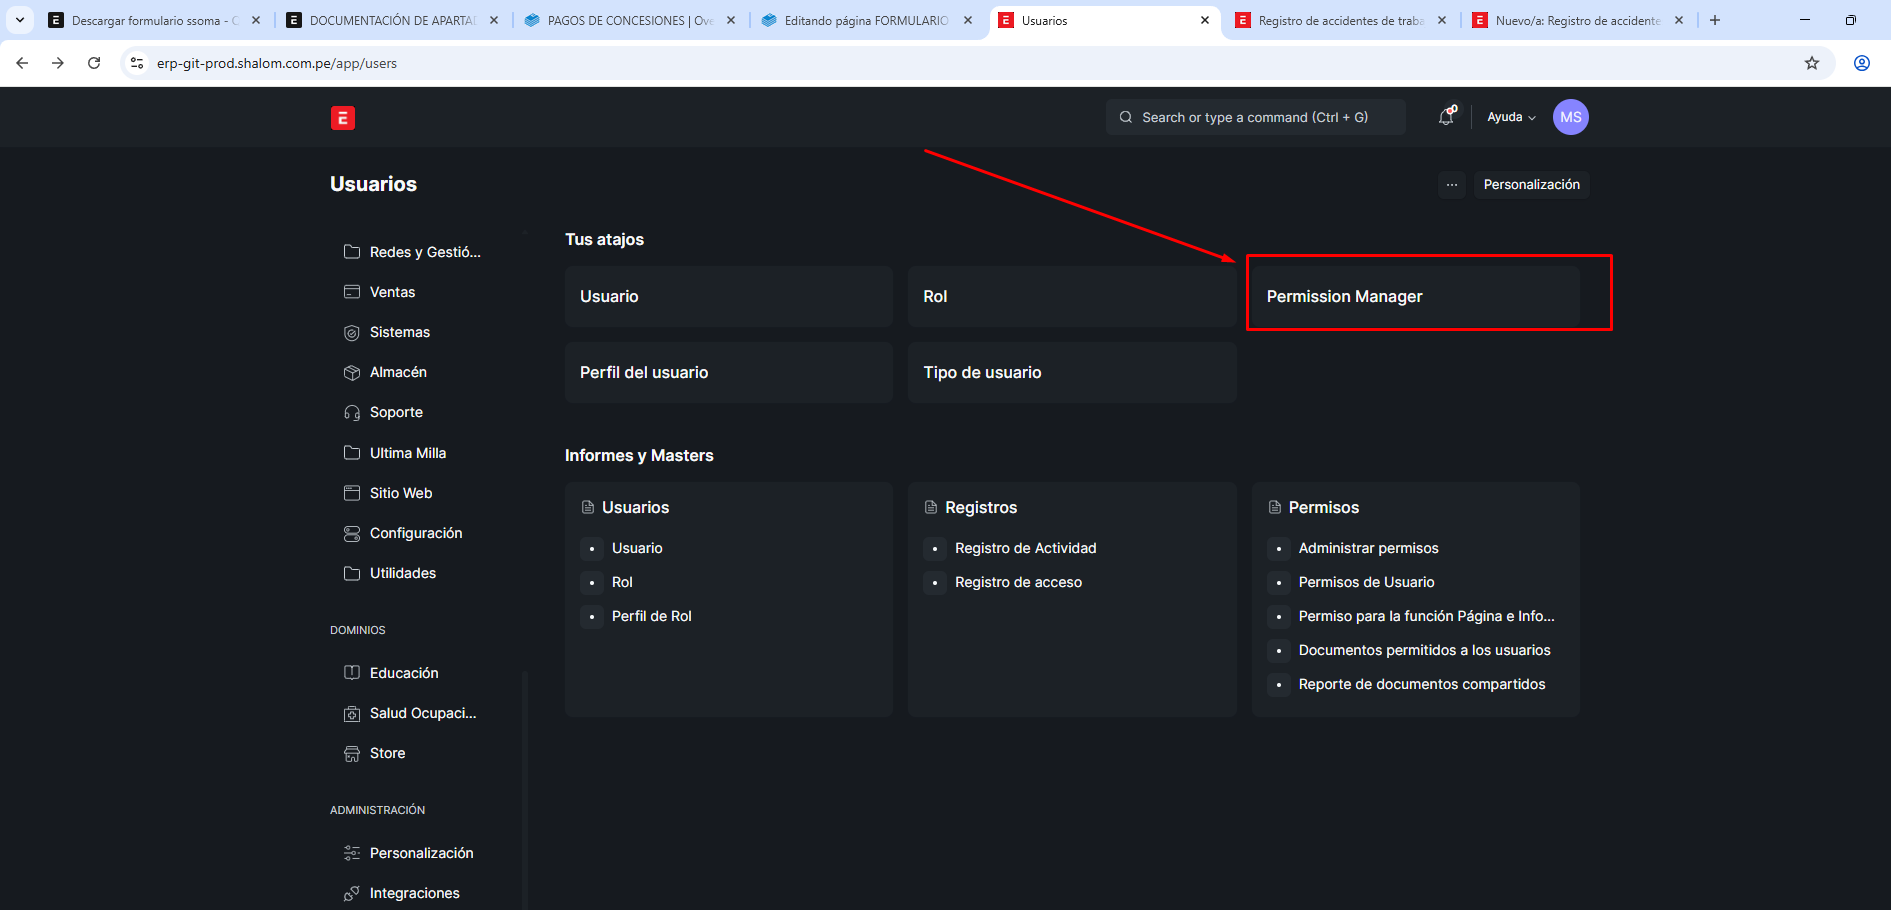The width and height of the screenshot is (1891, 910).
Task: Expand the Ayuda dropdown menu
Action: click(x=1510, y=117)
